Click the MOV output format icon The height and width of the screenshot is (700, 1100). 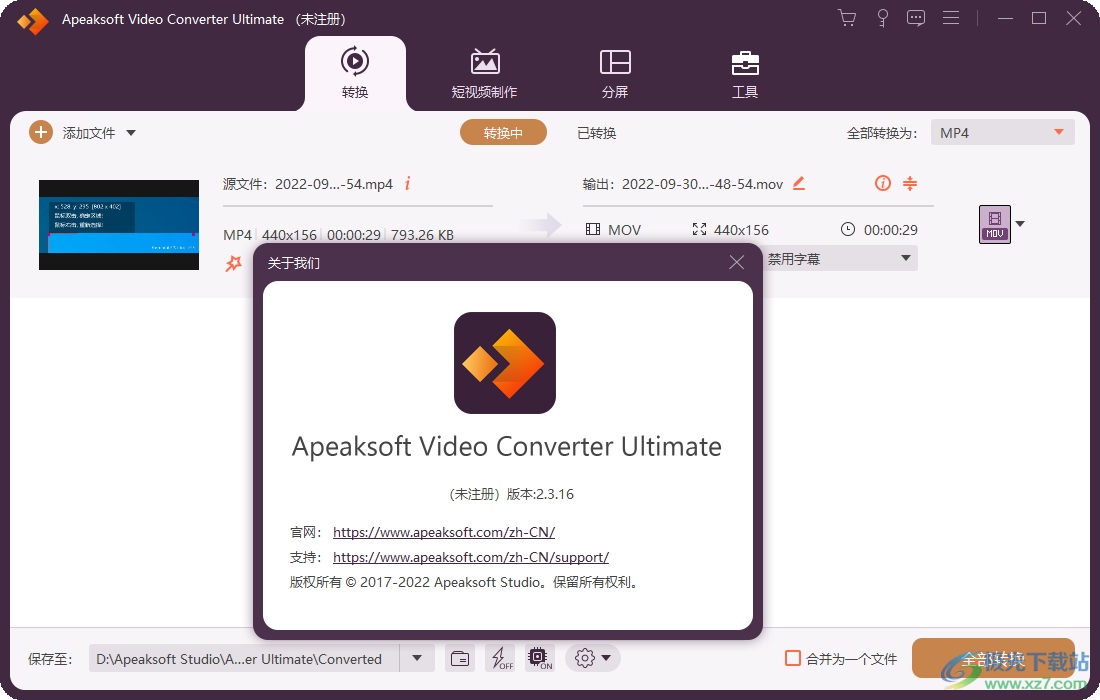click(x=995, y=224)
